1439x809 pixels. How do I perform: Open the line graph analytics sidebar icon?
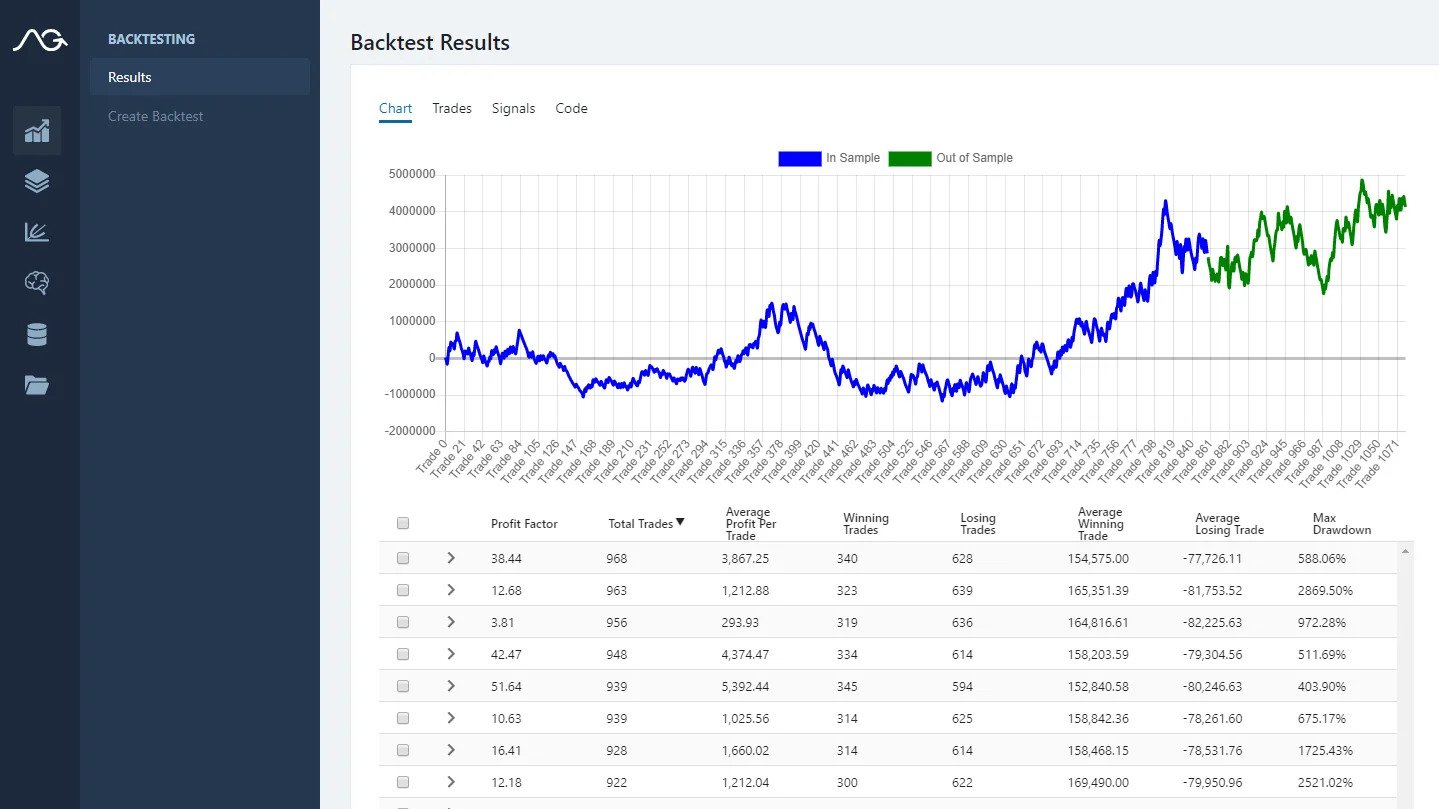pos(37,232)
